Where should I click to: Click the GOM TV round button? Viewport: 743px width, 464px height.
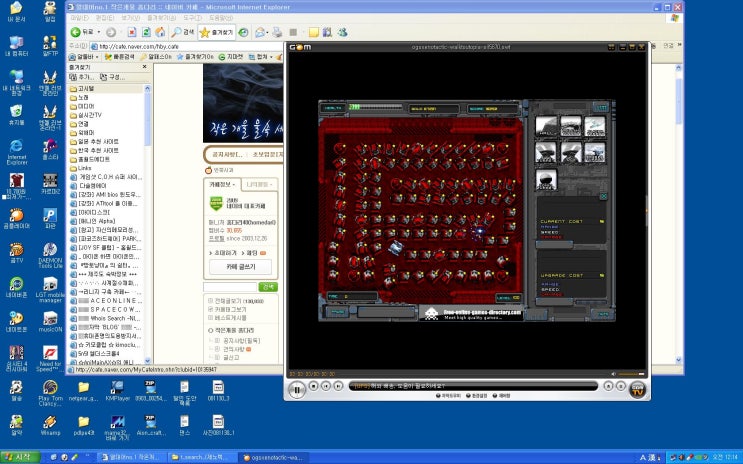point(638,390)
